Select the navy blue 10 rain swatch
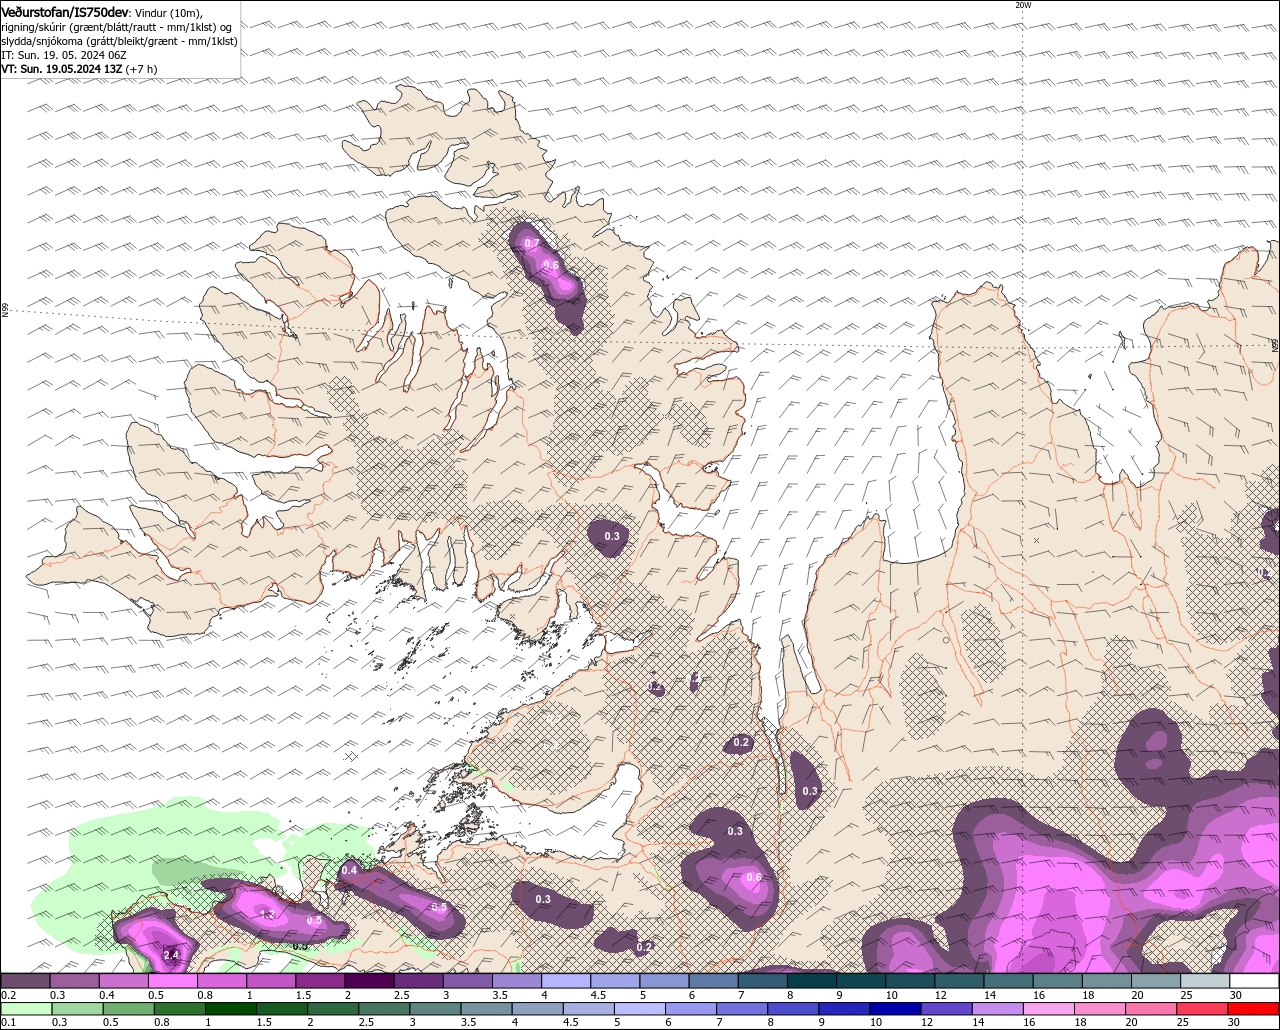Screen dimensions: 1280x1030 [895, 1008]
